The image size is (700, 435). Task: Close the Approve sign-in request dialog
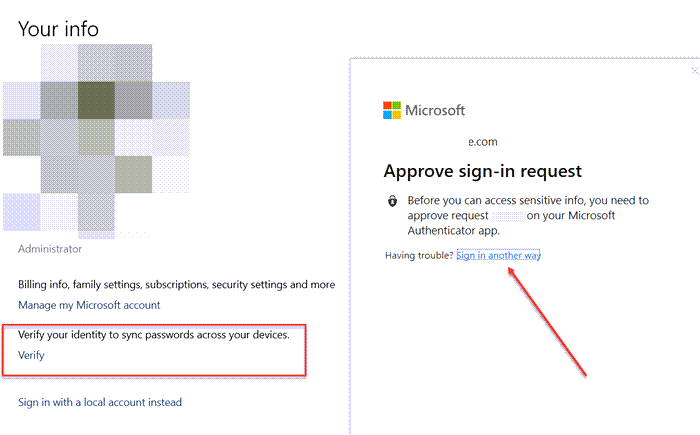695,71
